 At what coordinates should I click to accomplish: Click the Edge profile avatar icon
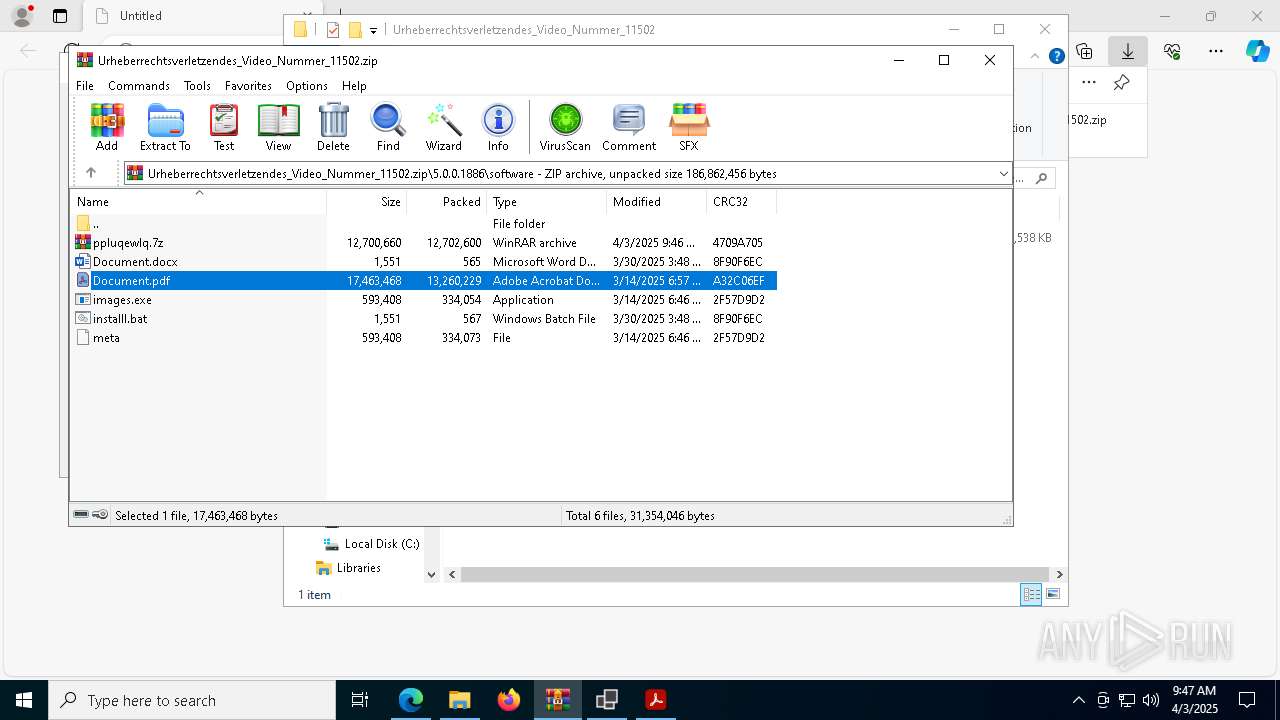tap(22, 16)
